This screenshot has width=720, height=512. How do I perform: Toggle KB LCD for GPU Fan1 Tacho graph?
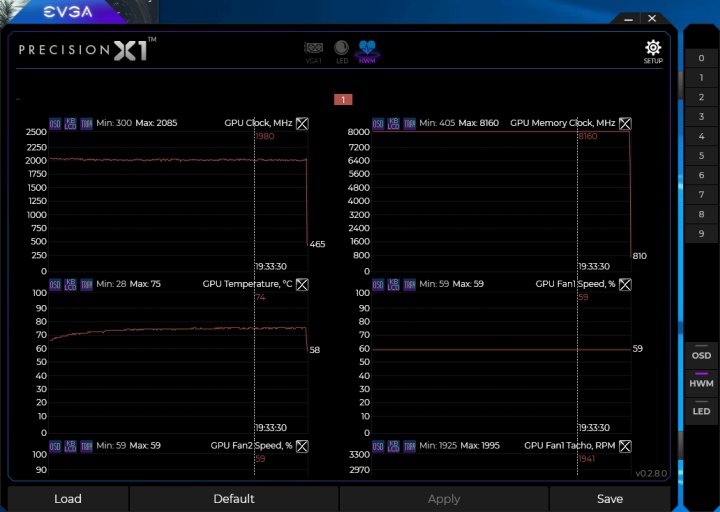pyautogui.click(x=394, y=446)
